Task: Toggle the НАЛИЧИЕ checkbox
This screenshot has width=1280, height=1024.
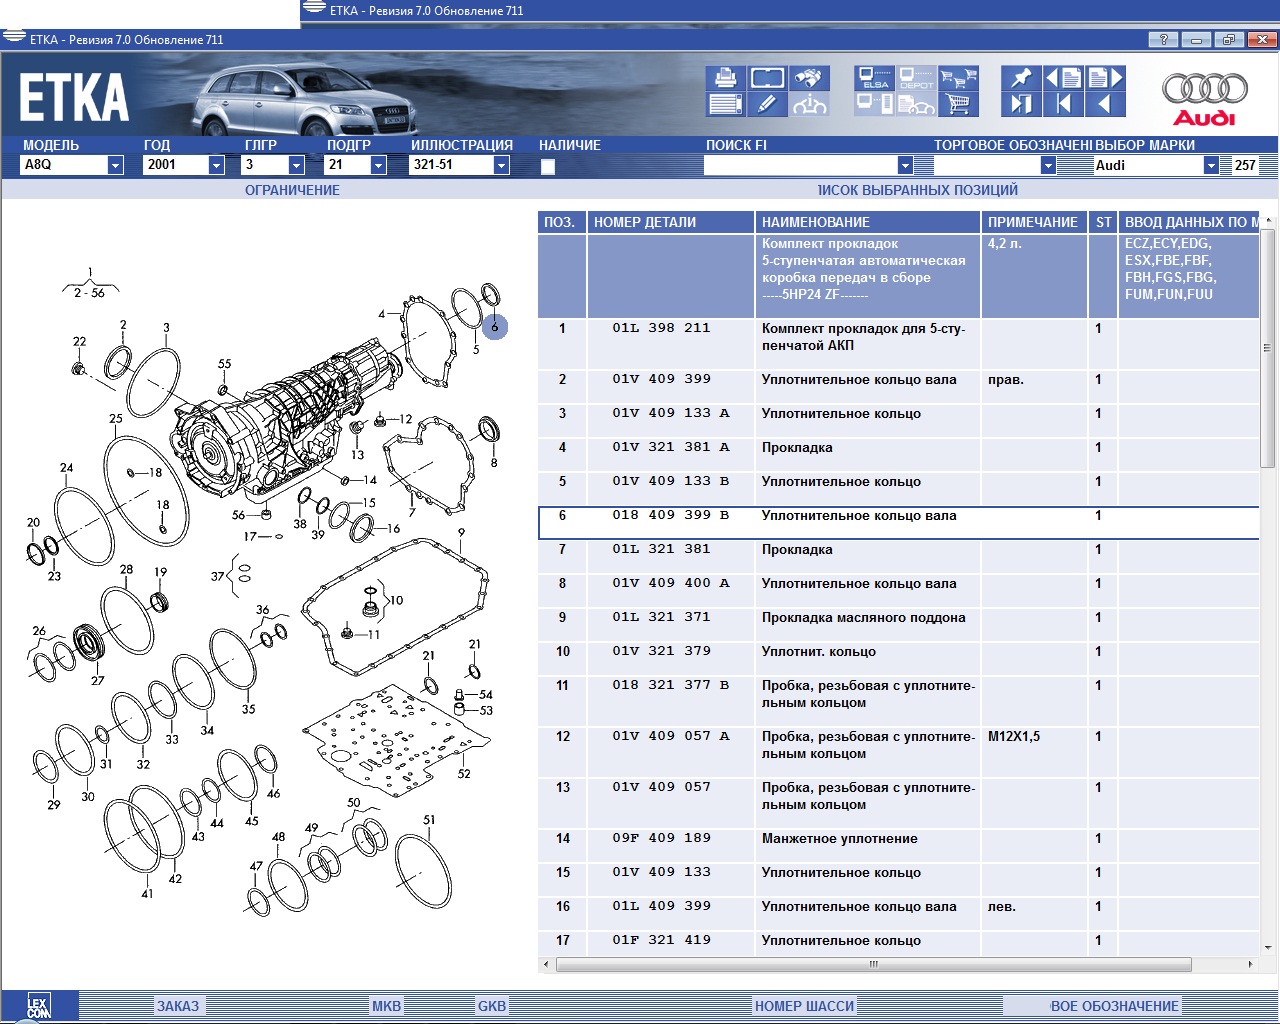Action: tap(548, 167)
